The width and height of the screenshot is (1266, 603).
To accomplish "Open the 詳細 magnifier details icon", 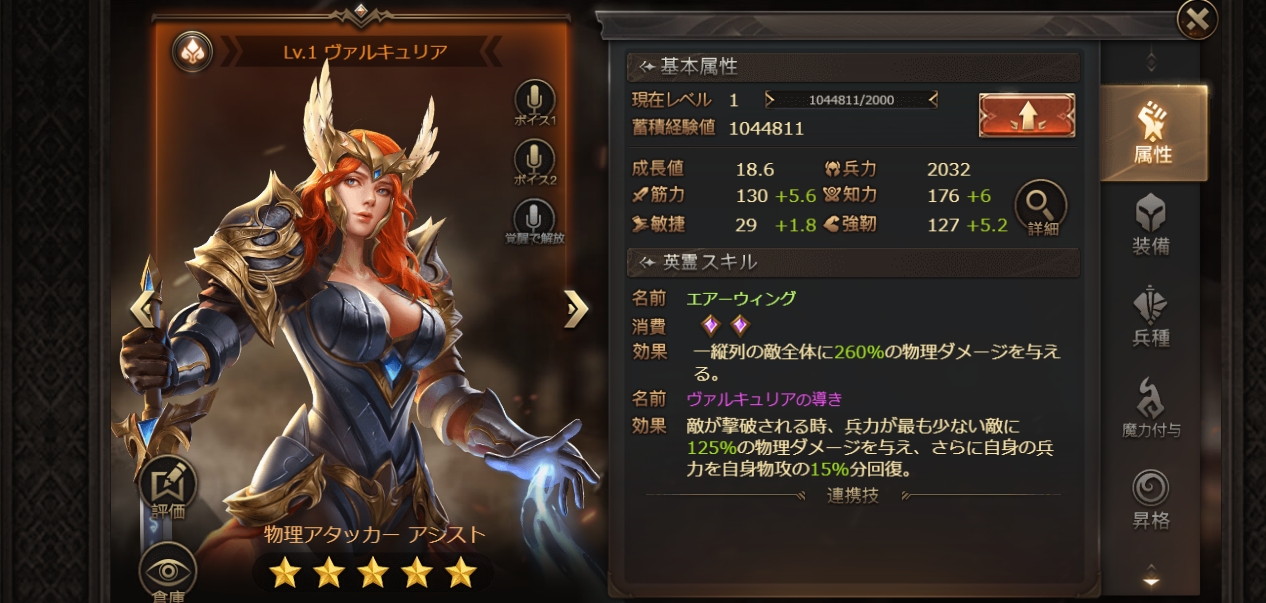I will tap(1042, 208).
